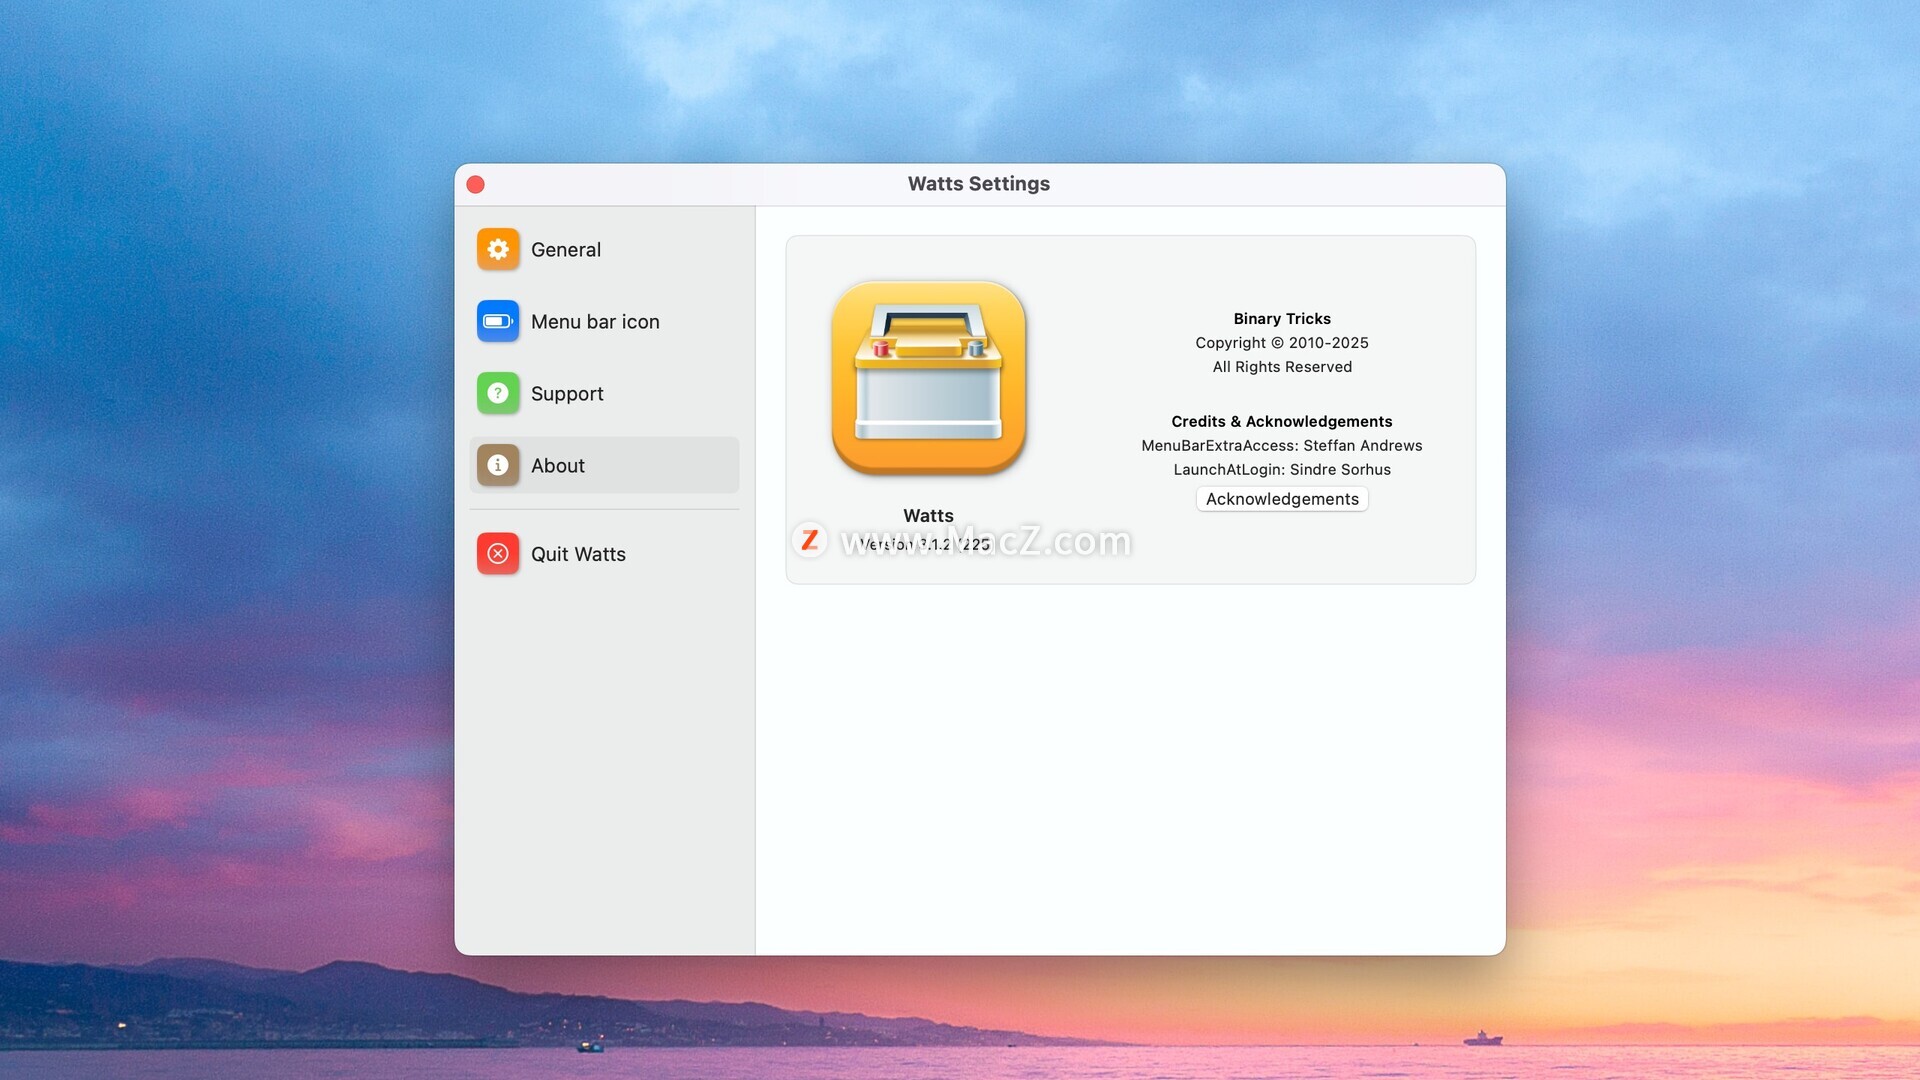Open the Acknowledgements button

tap(1282, 499)
